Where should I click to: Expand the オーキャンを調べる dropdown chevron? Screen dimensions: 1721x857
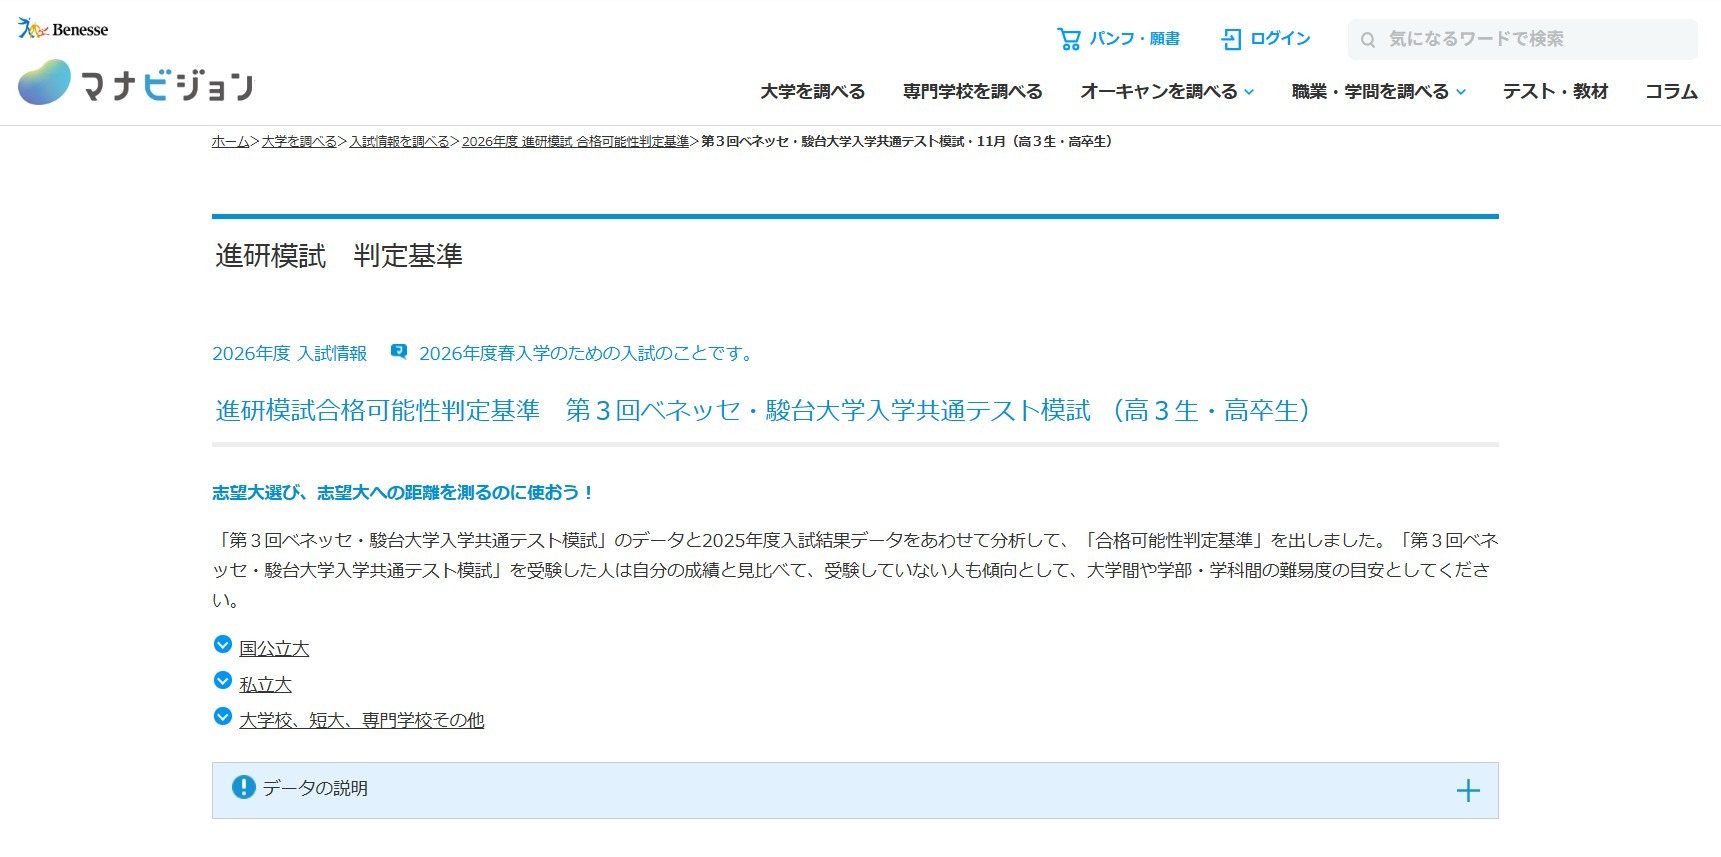point(1249,92)
